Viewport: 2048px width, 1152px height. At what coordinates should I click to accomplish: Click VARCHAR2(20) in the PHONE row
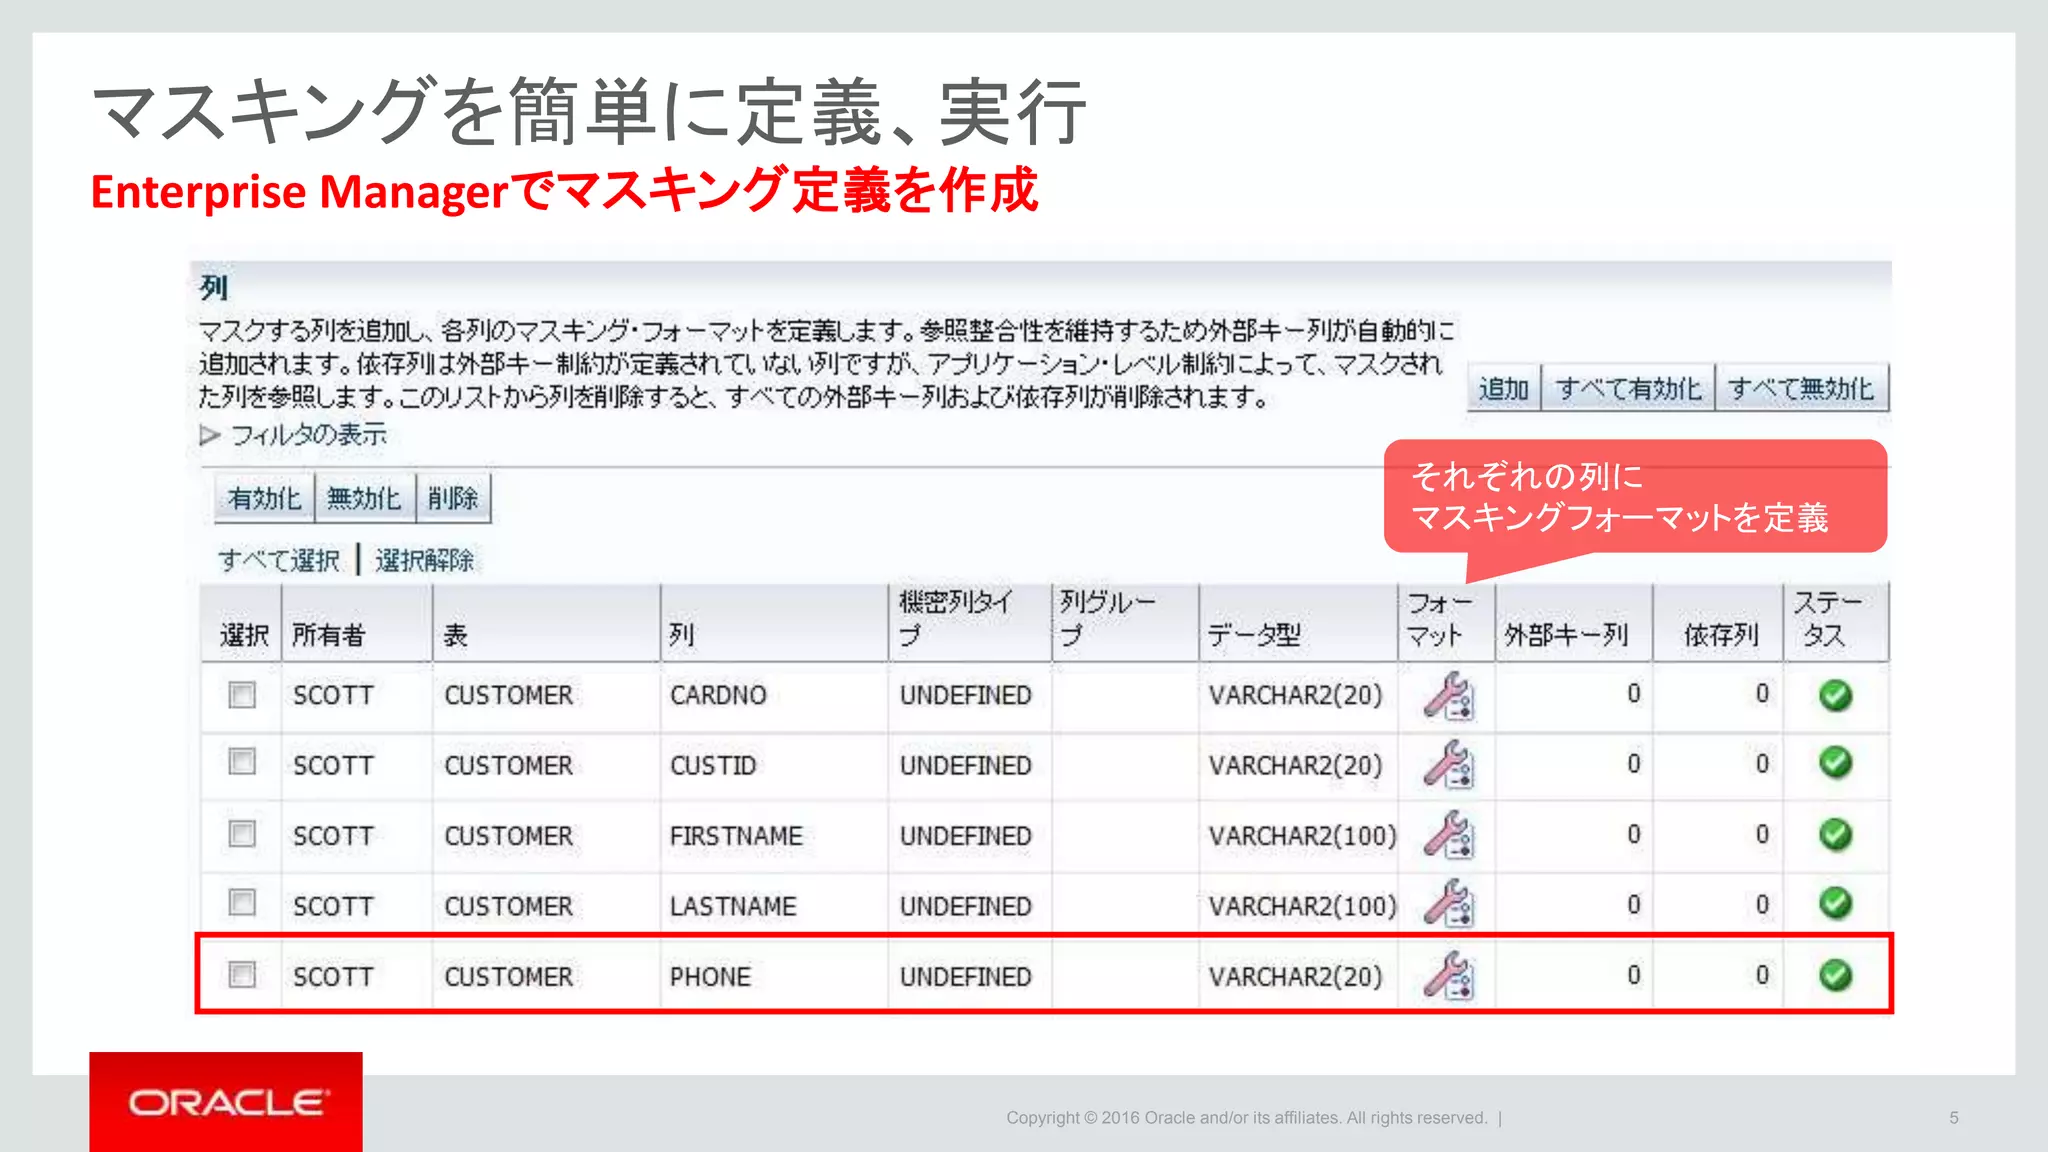pyautogui.click(x=1295, y=977)
